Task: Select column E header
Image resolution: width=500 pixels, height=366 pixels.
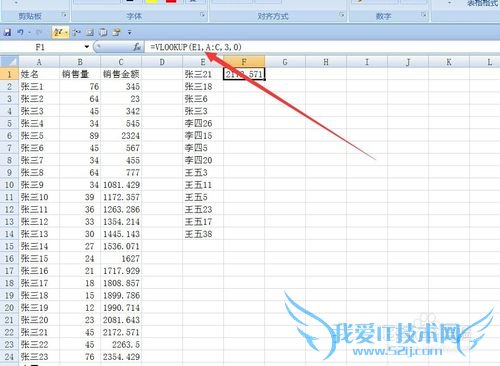Action: [x=203, y=62]
